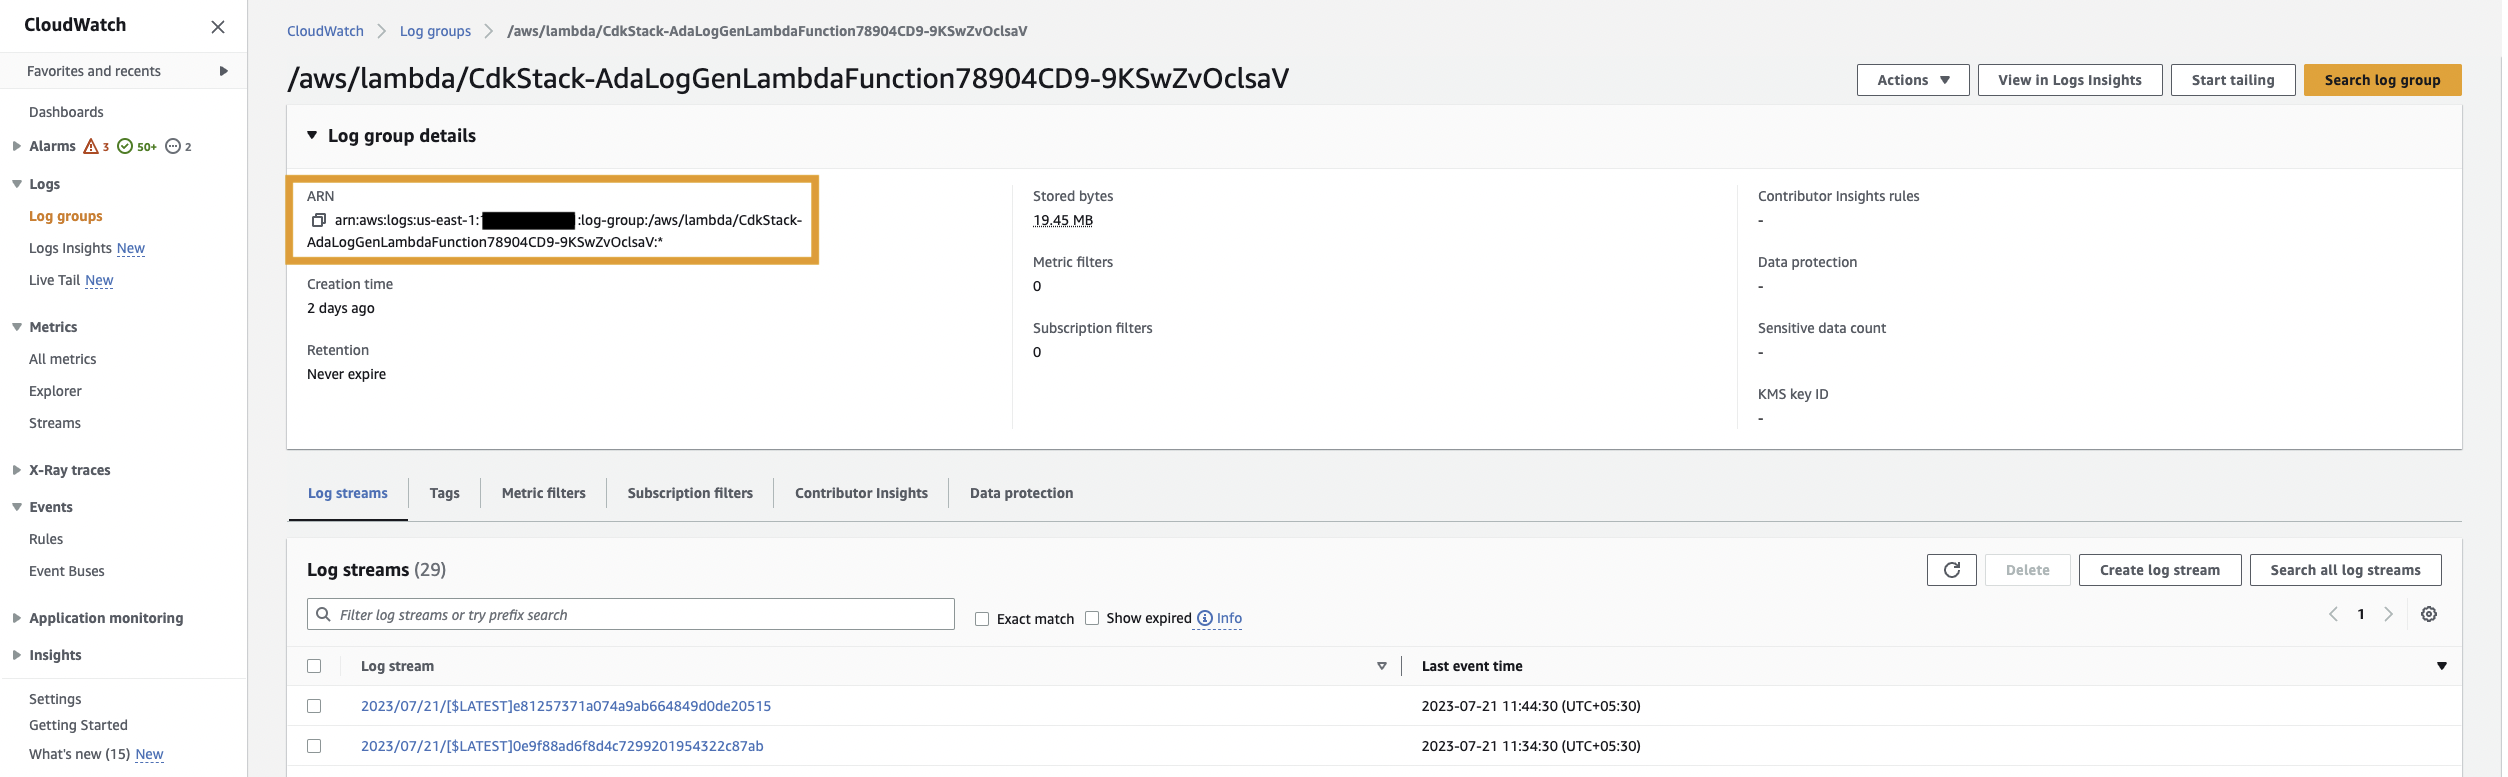The width and height of the screenshot is (2508, 777).
Task: Focus the filter log streams search field
Action: pos(630,614)
